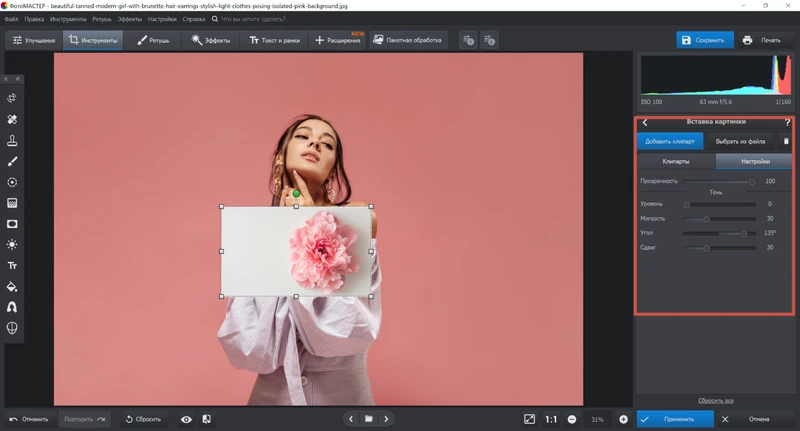Select the brightness sun tool
800x431 pixels.
(12, 245)
